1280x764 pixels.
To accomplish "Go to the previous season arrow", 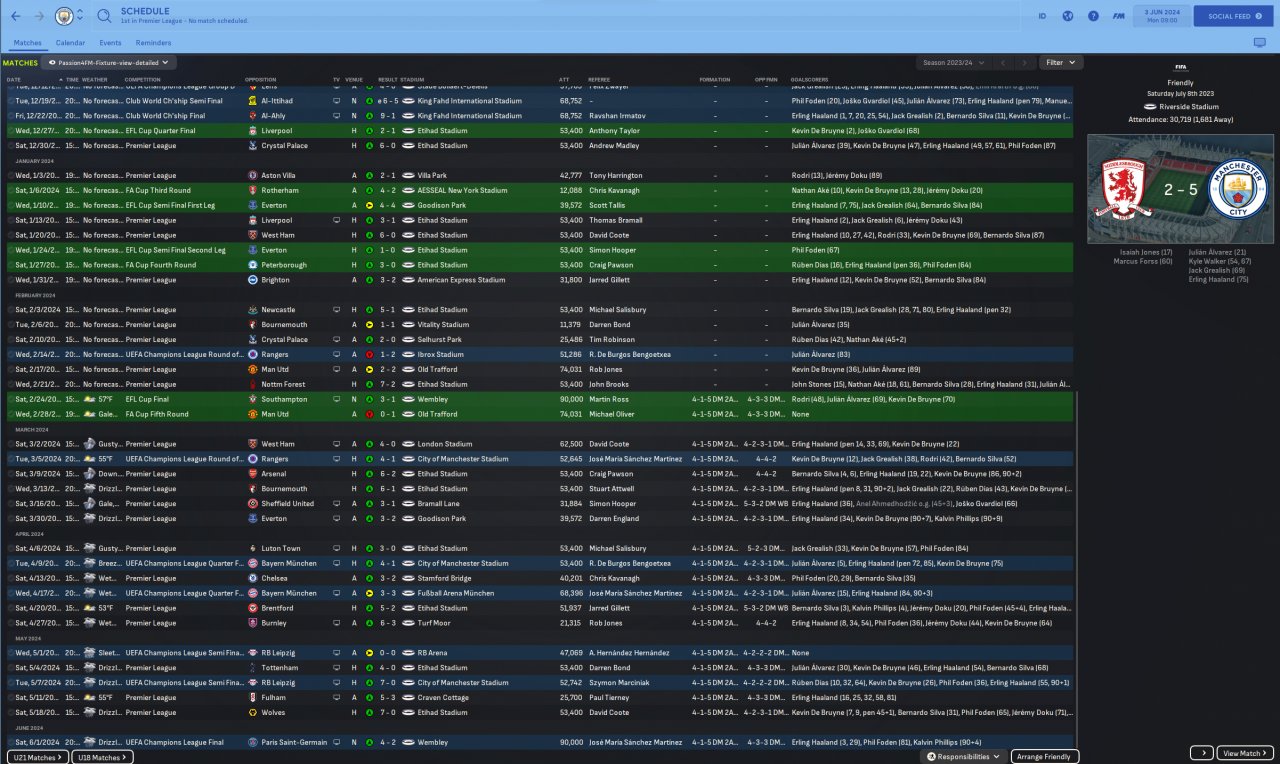I will (1004, 63).
